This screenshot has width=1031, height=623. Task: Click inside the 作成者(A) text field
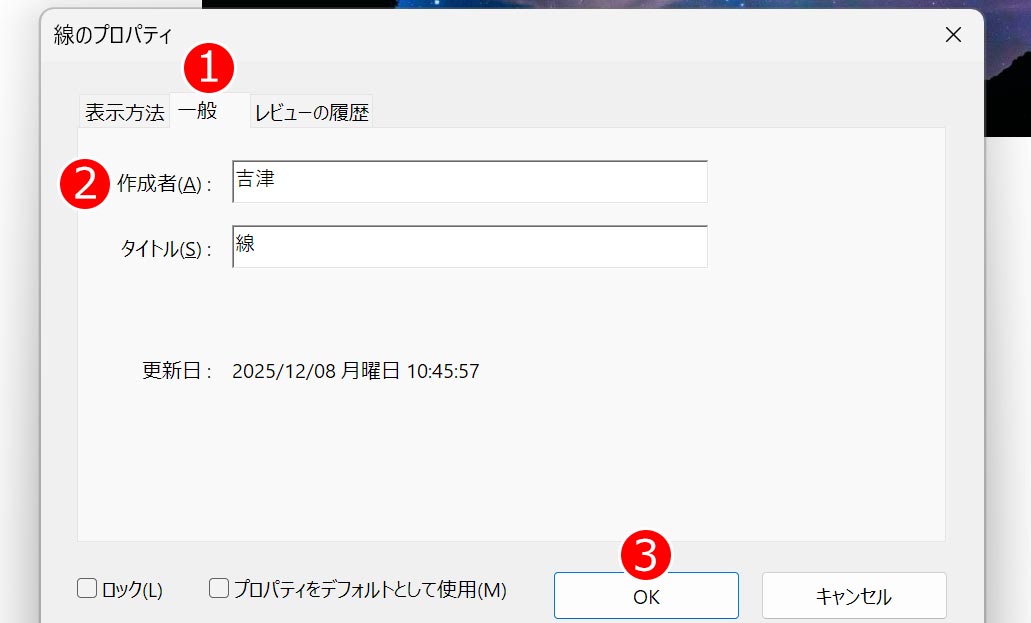(x=468, y=181)
